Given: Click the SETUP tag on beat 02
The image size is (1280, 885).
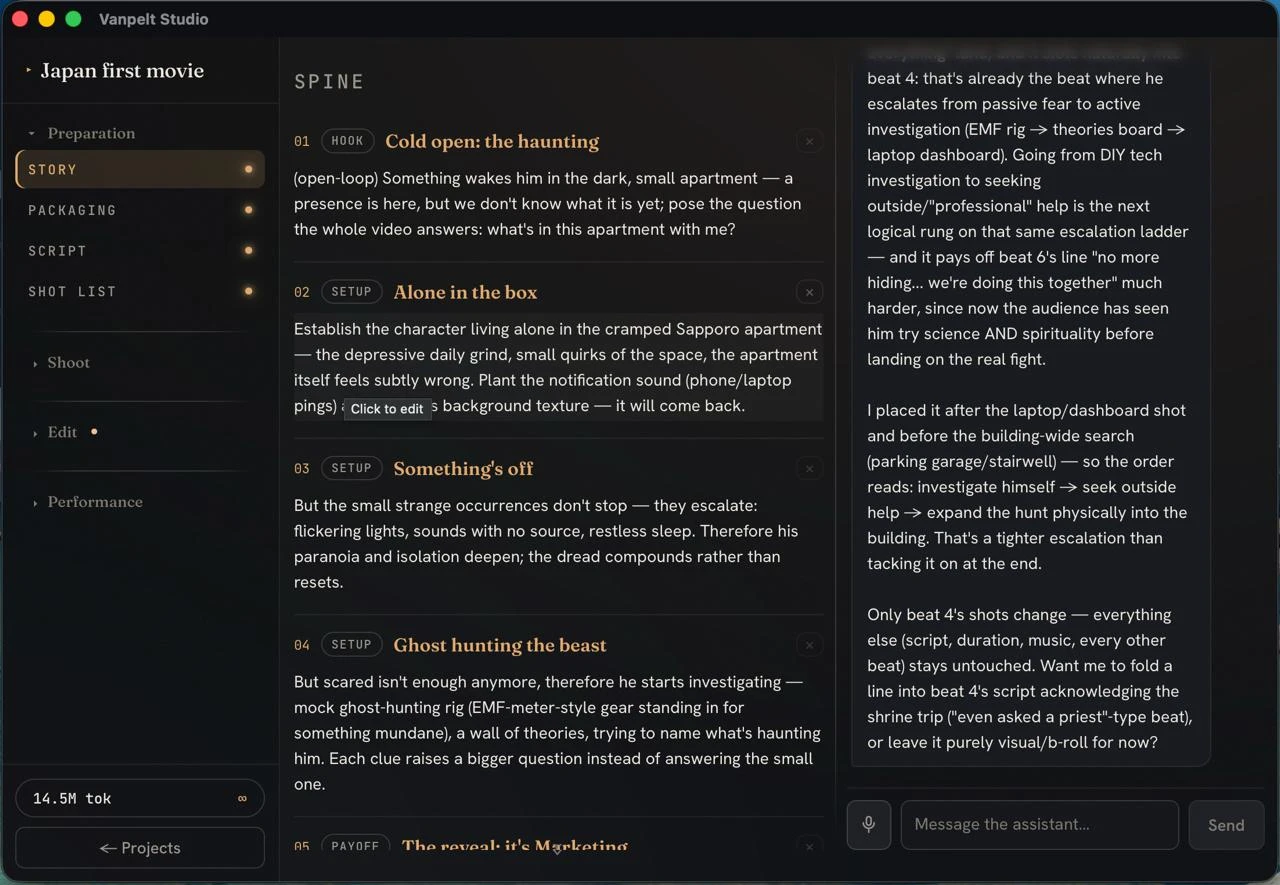Looking at the screenshot, I should [351, 292].
